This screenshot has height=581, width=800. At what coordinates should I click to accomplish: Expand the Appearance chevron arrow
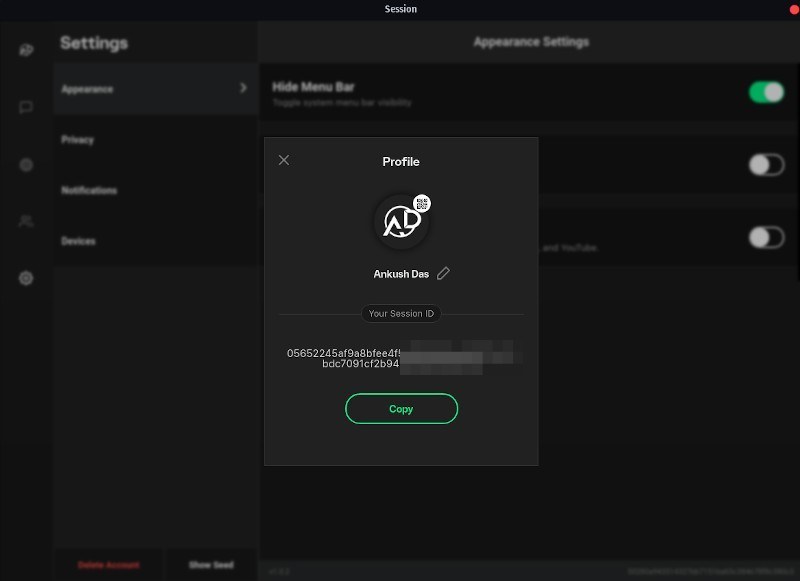coord(243,88)
